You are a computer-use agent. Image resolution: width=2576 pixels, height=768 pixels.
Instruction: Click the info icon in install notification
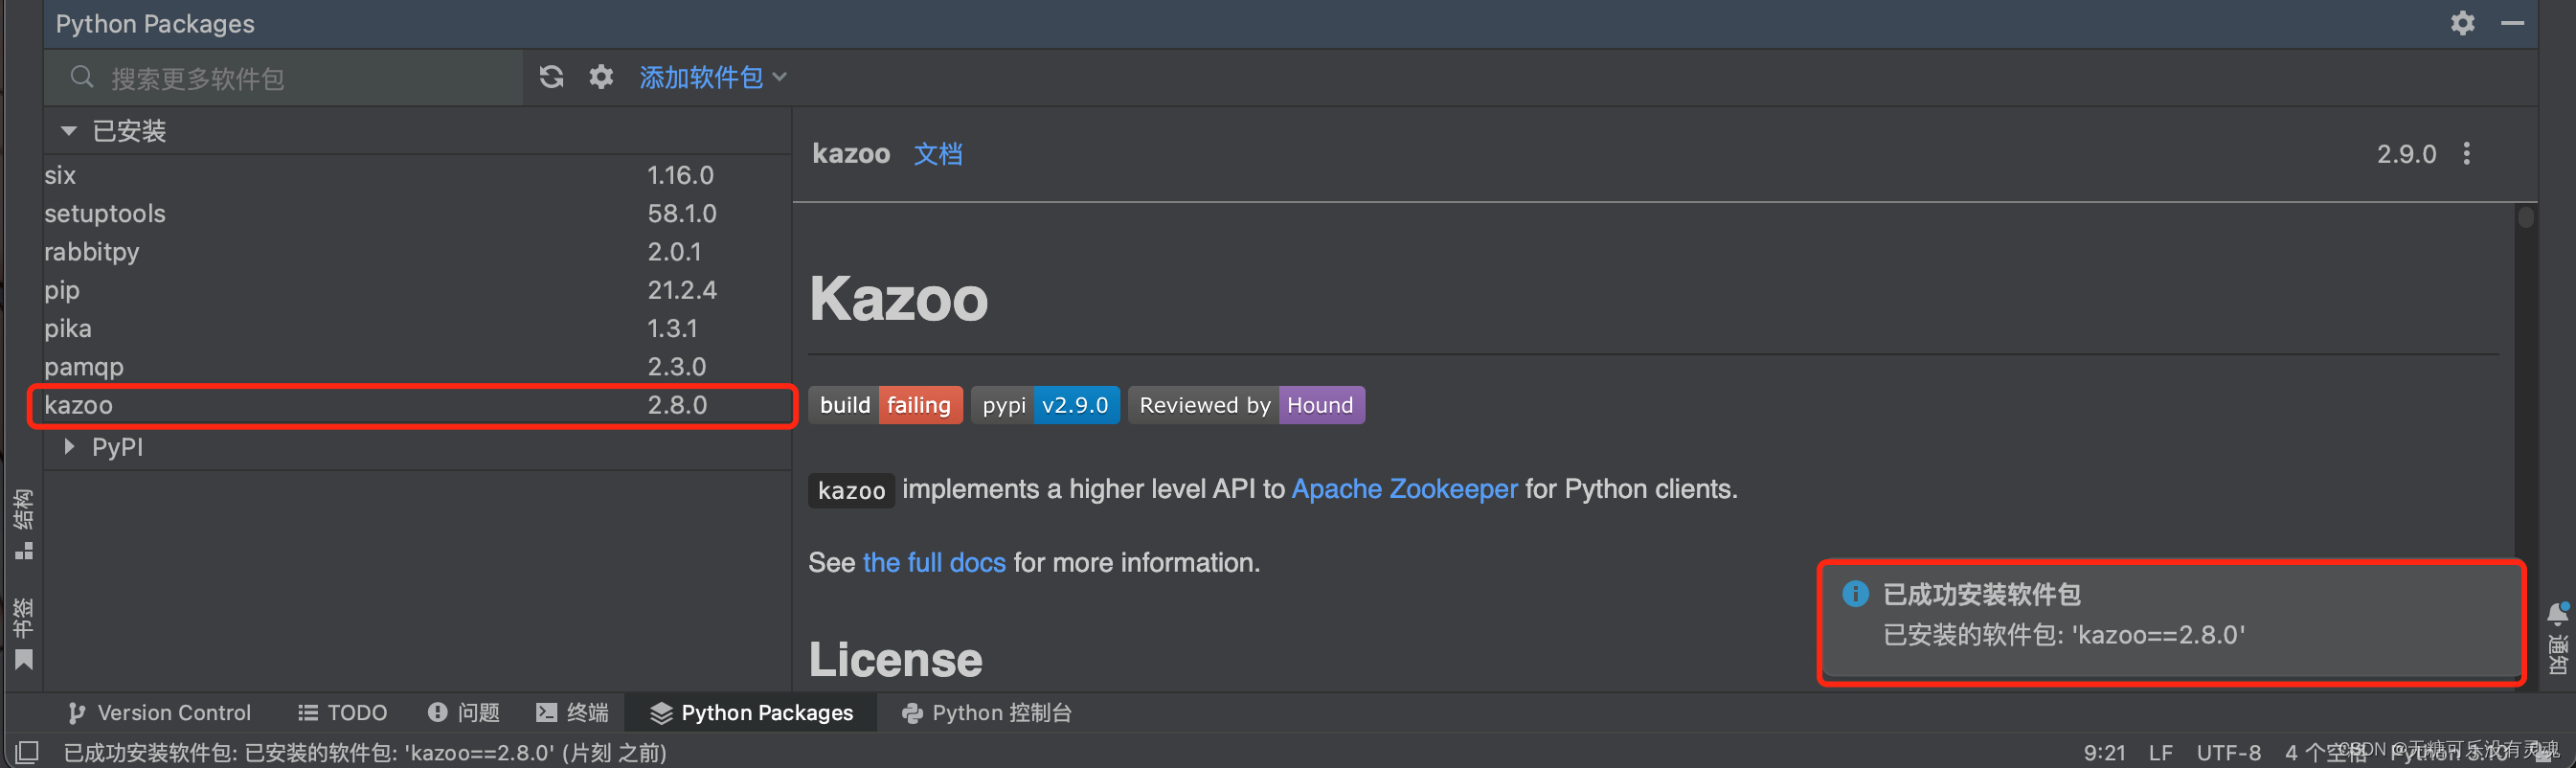coord(1855,594)
